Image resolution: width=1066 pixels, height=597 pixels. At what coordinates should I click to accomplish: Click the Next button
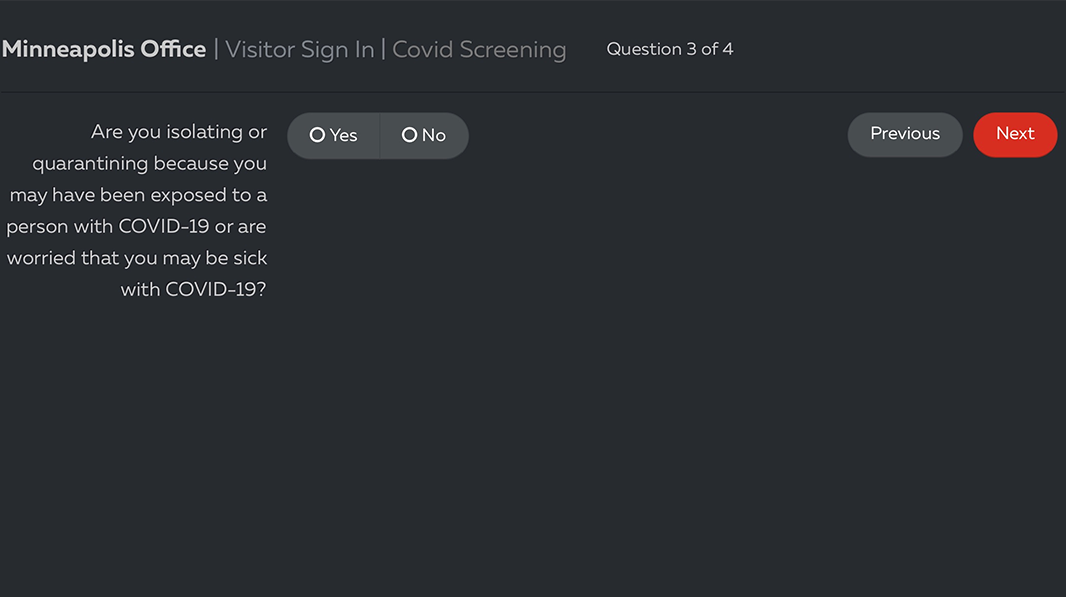[x=1015, y=135]
